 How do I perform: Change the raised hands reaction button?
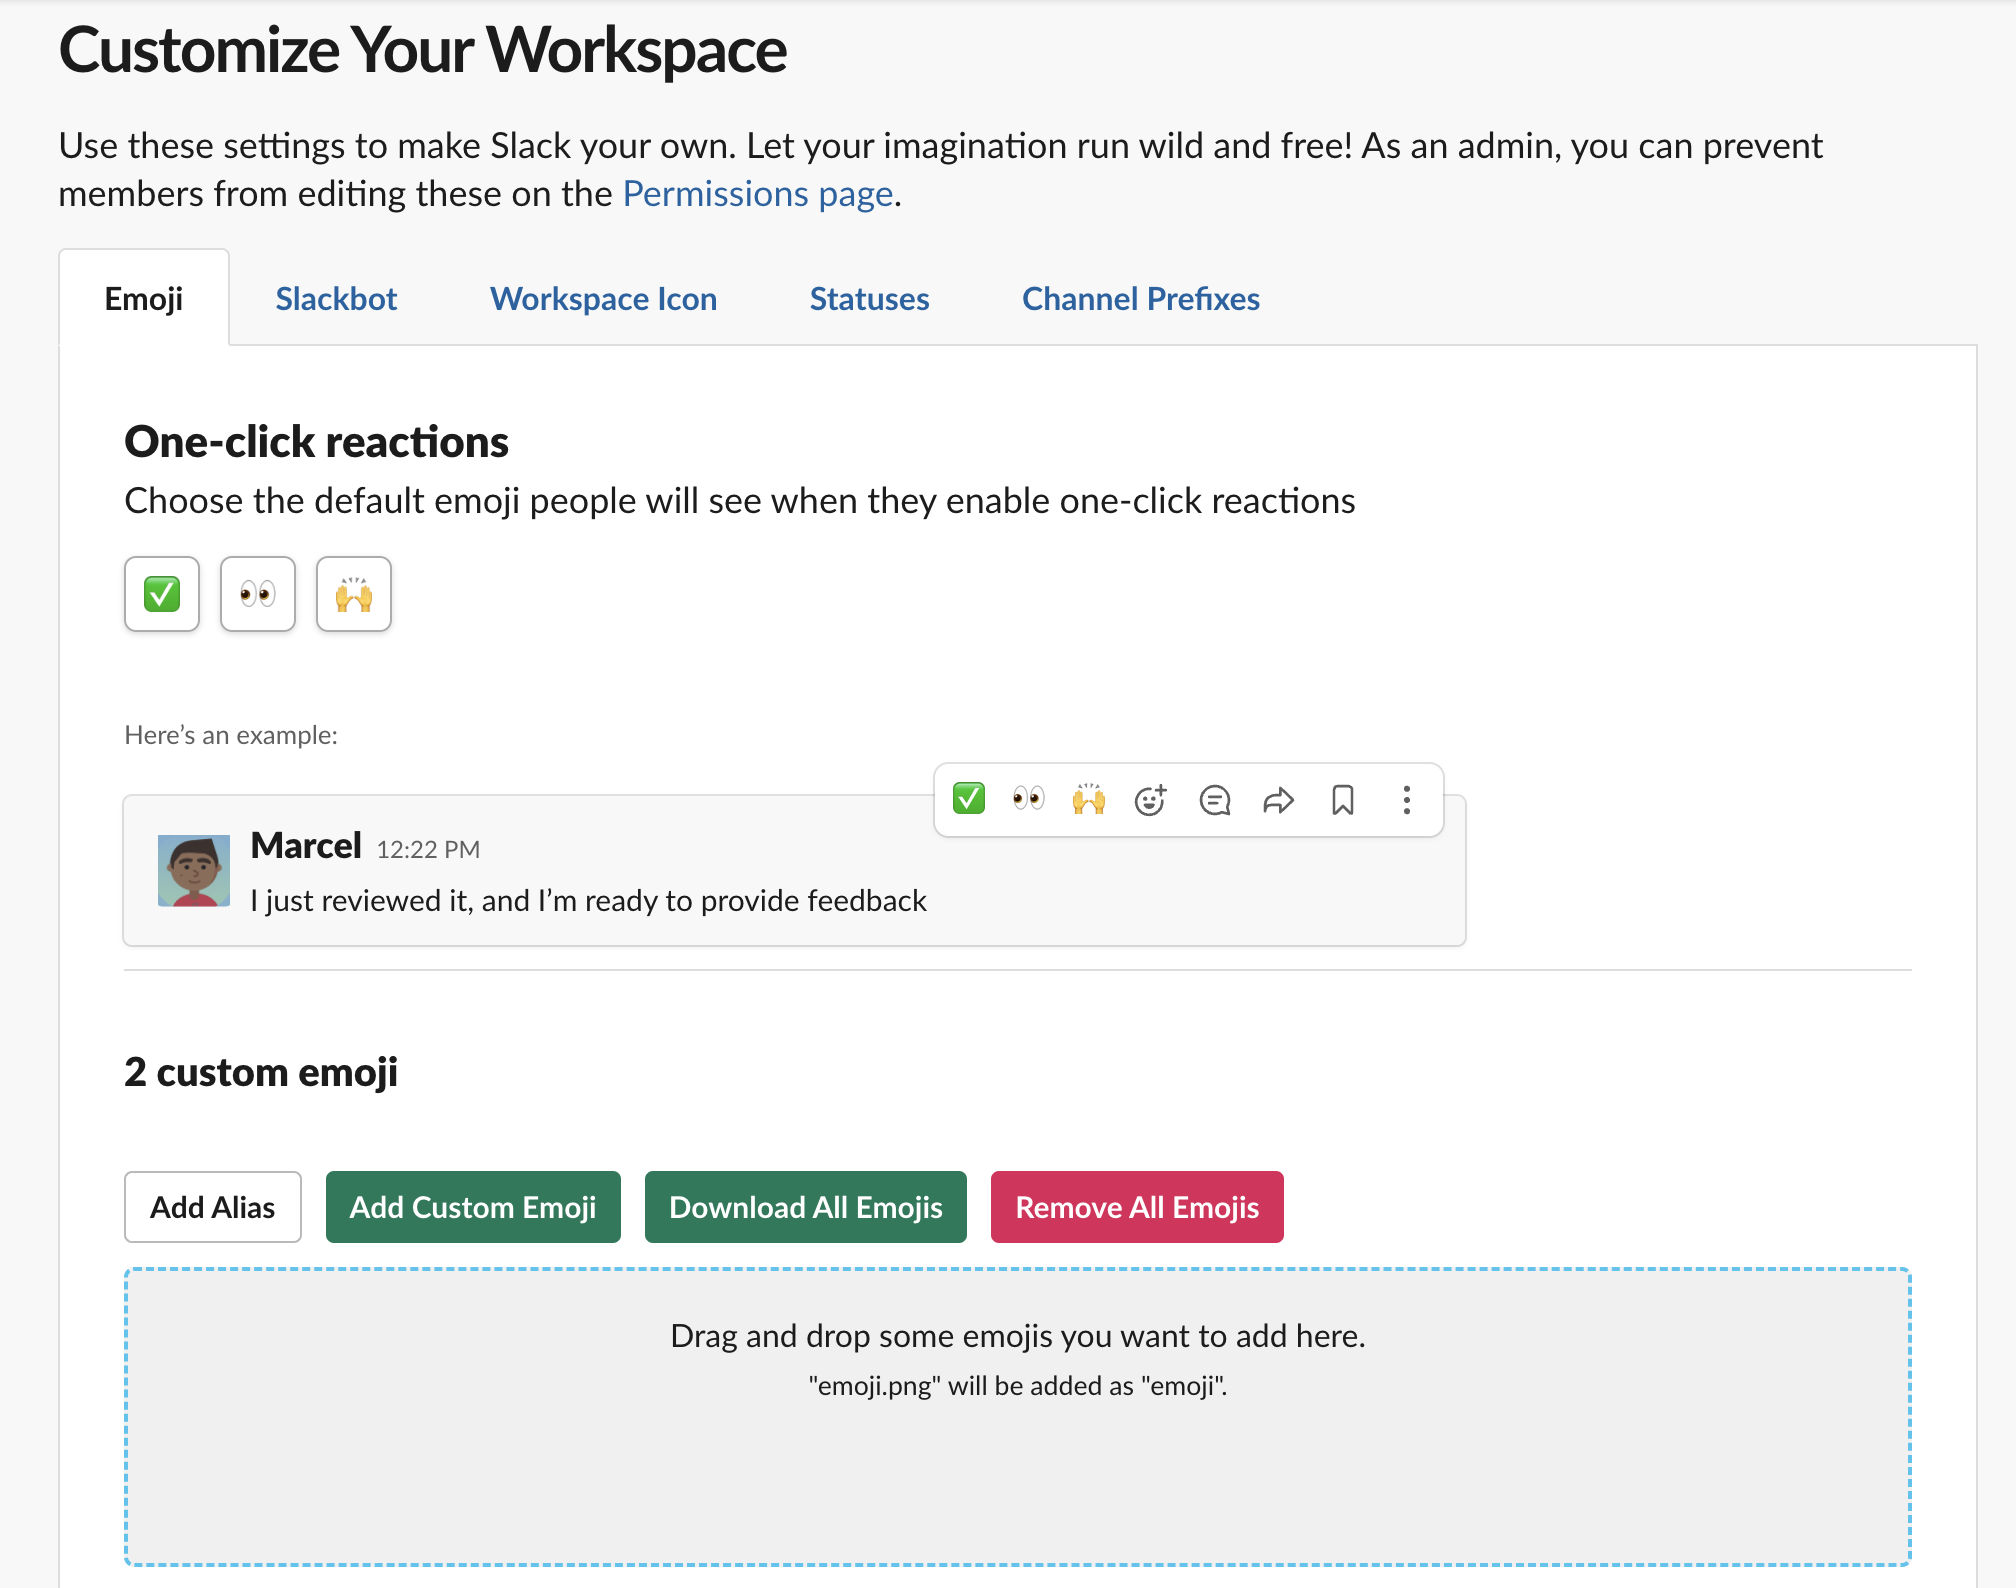point(354,594)
